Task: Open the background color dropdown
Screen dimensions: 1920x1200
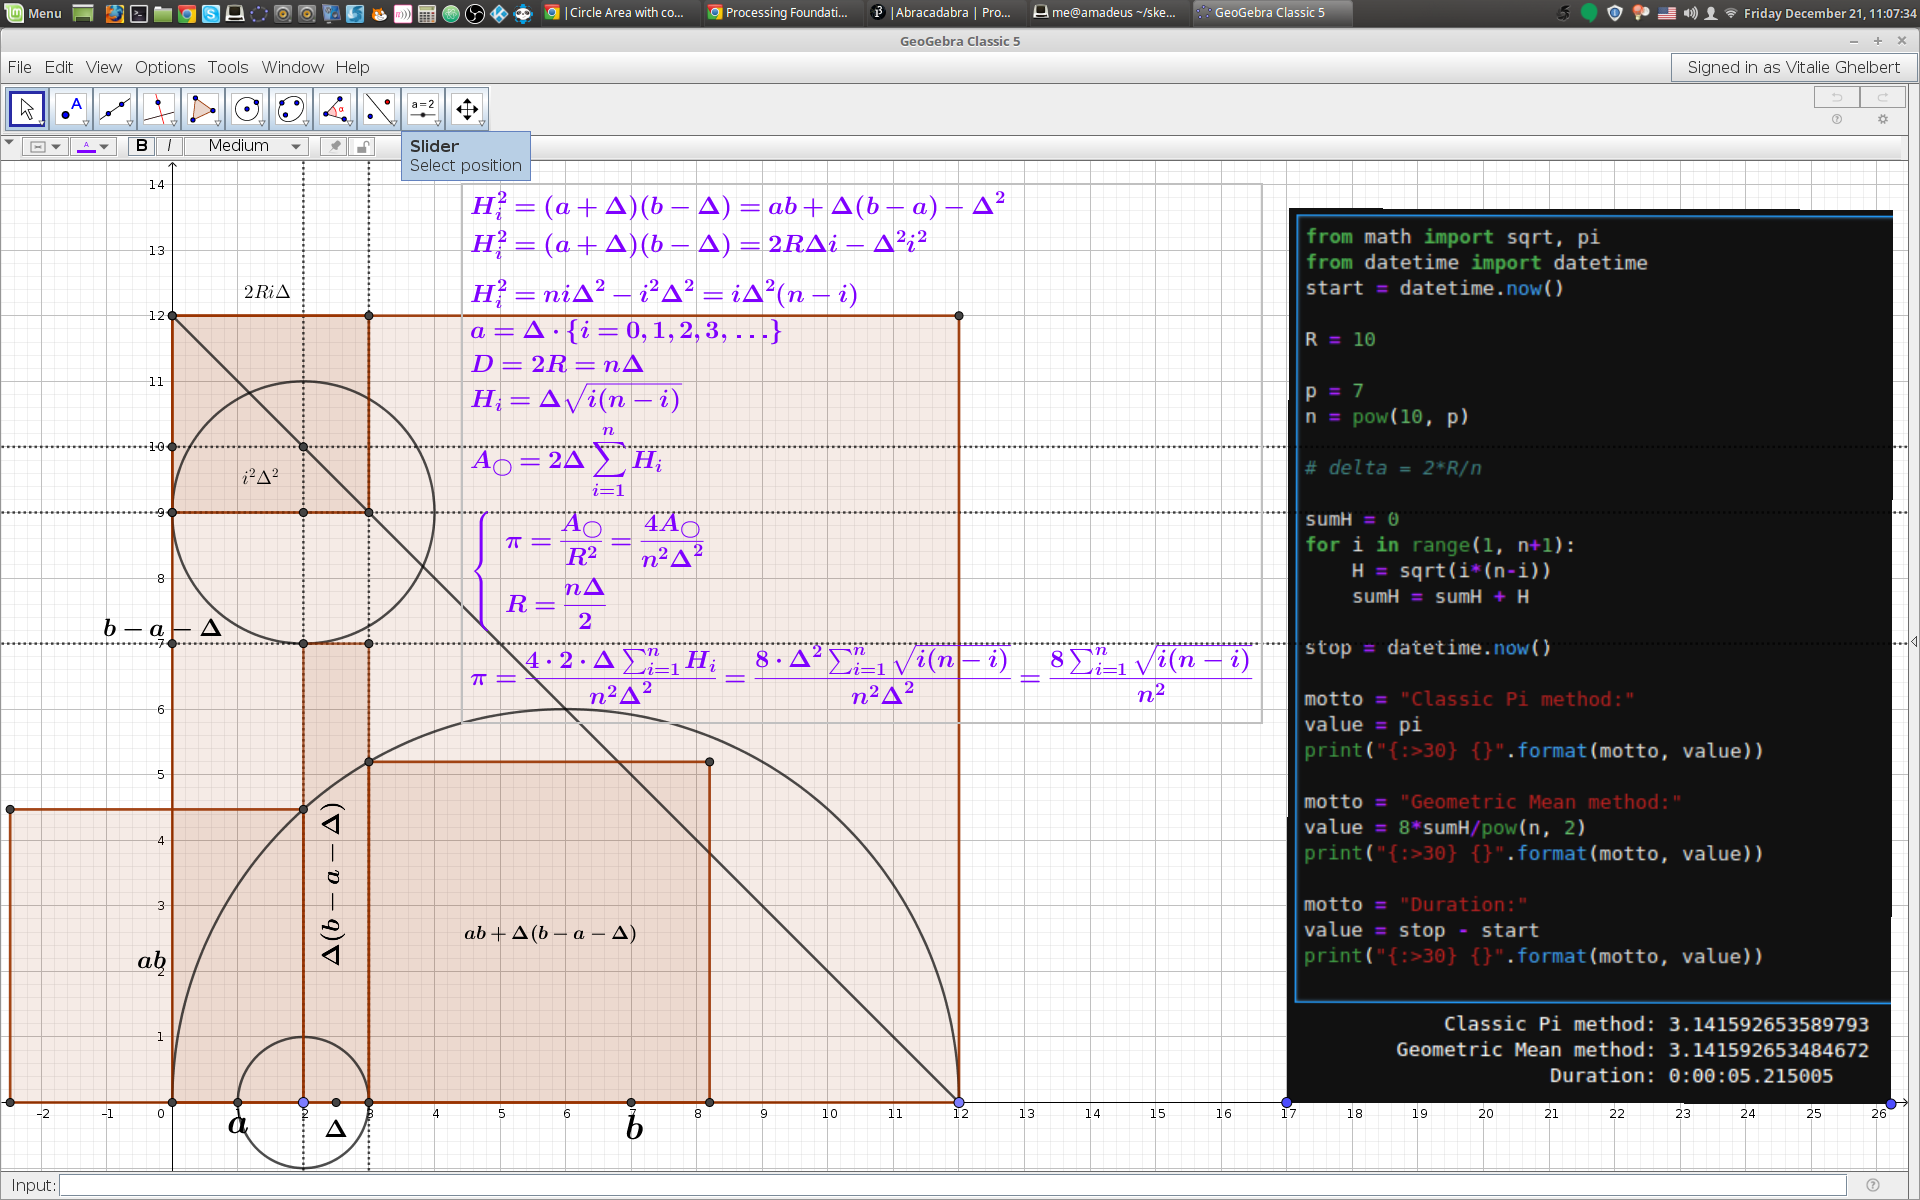Action: (x=45, y=146)
